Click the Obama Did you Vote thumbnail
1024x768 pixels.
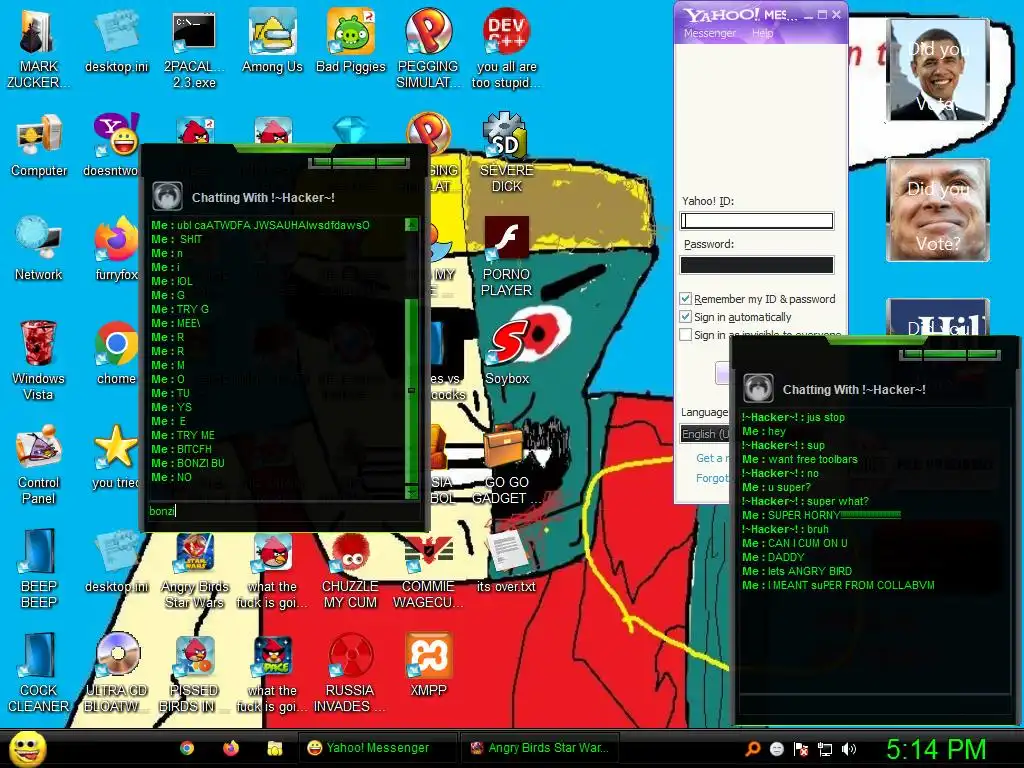coord(938,69)
